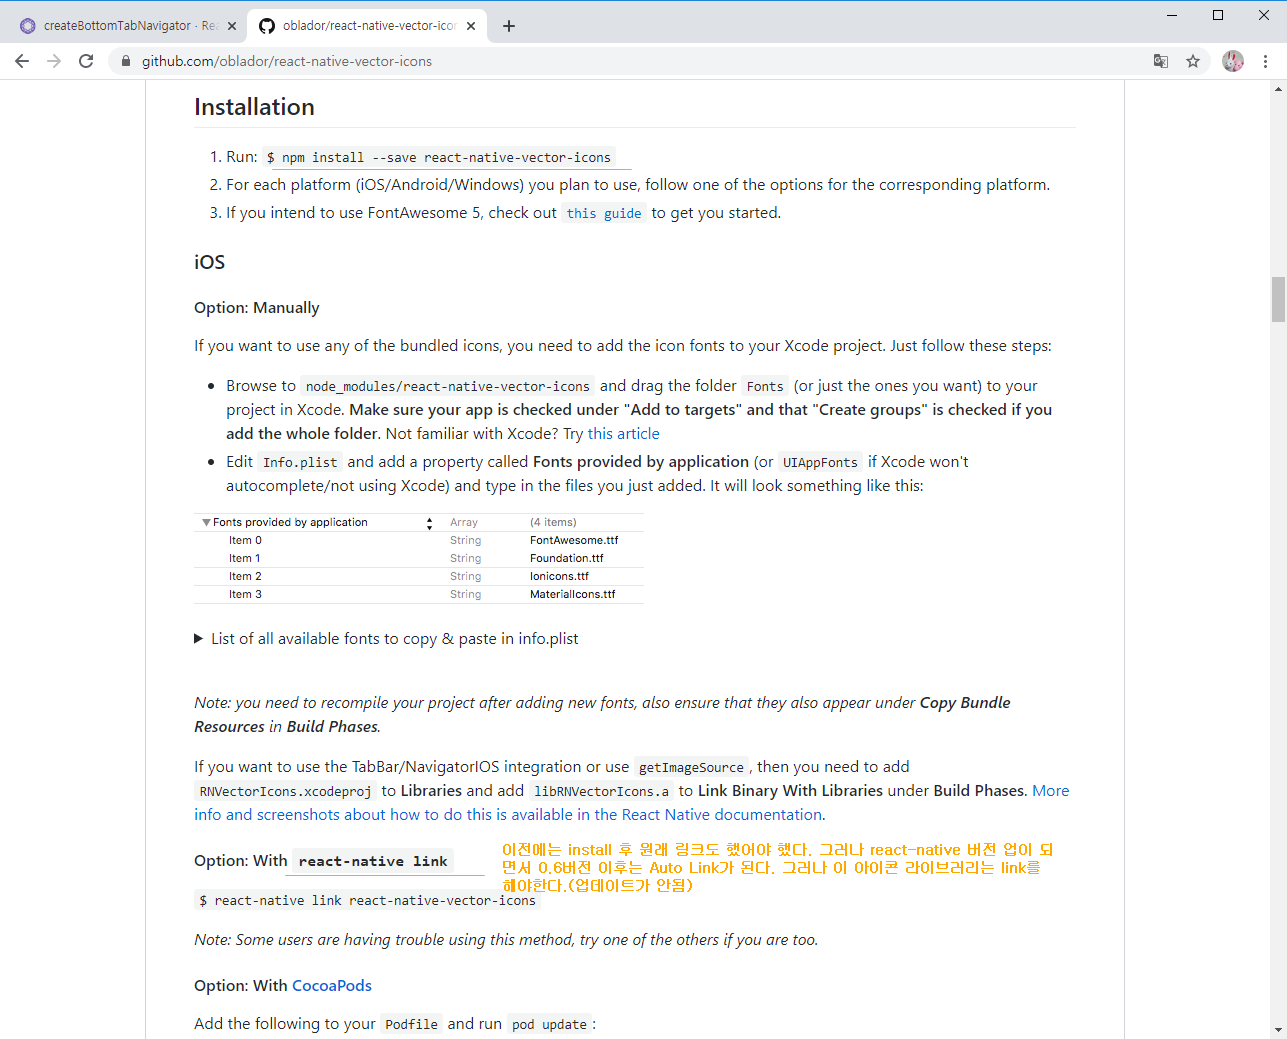Click the 'Fonts' folder code text
This screenshot has height=1039, width=1287.
click(765, 386)
